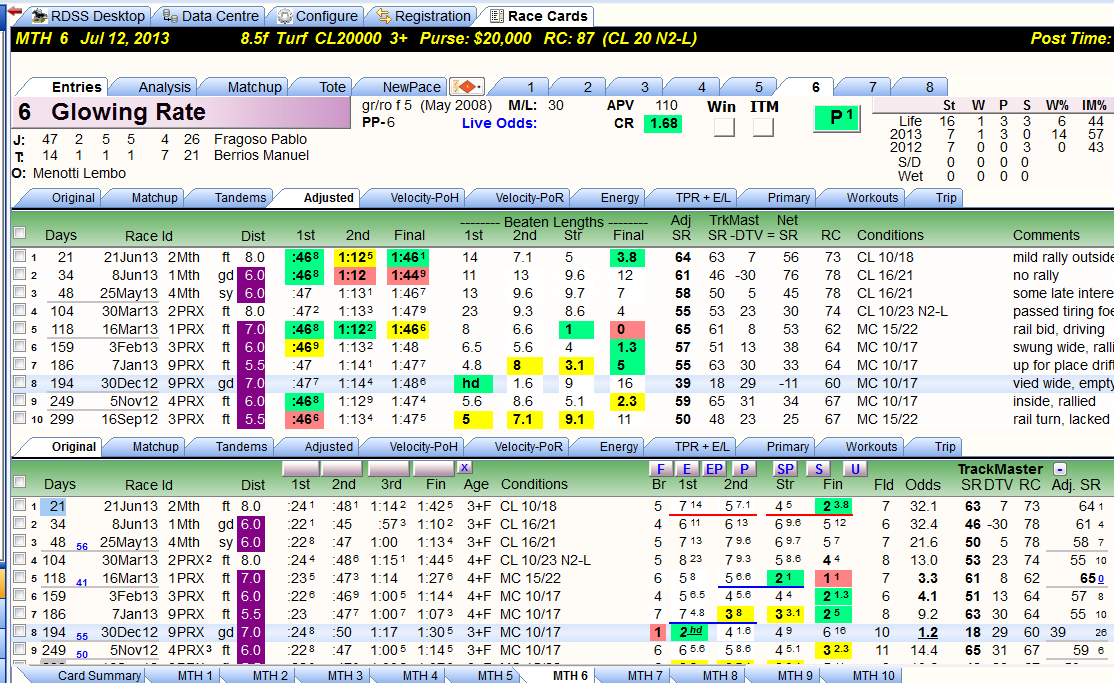Click the small X button above Age
1114x683 pixels.
[x=464, y=468]
